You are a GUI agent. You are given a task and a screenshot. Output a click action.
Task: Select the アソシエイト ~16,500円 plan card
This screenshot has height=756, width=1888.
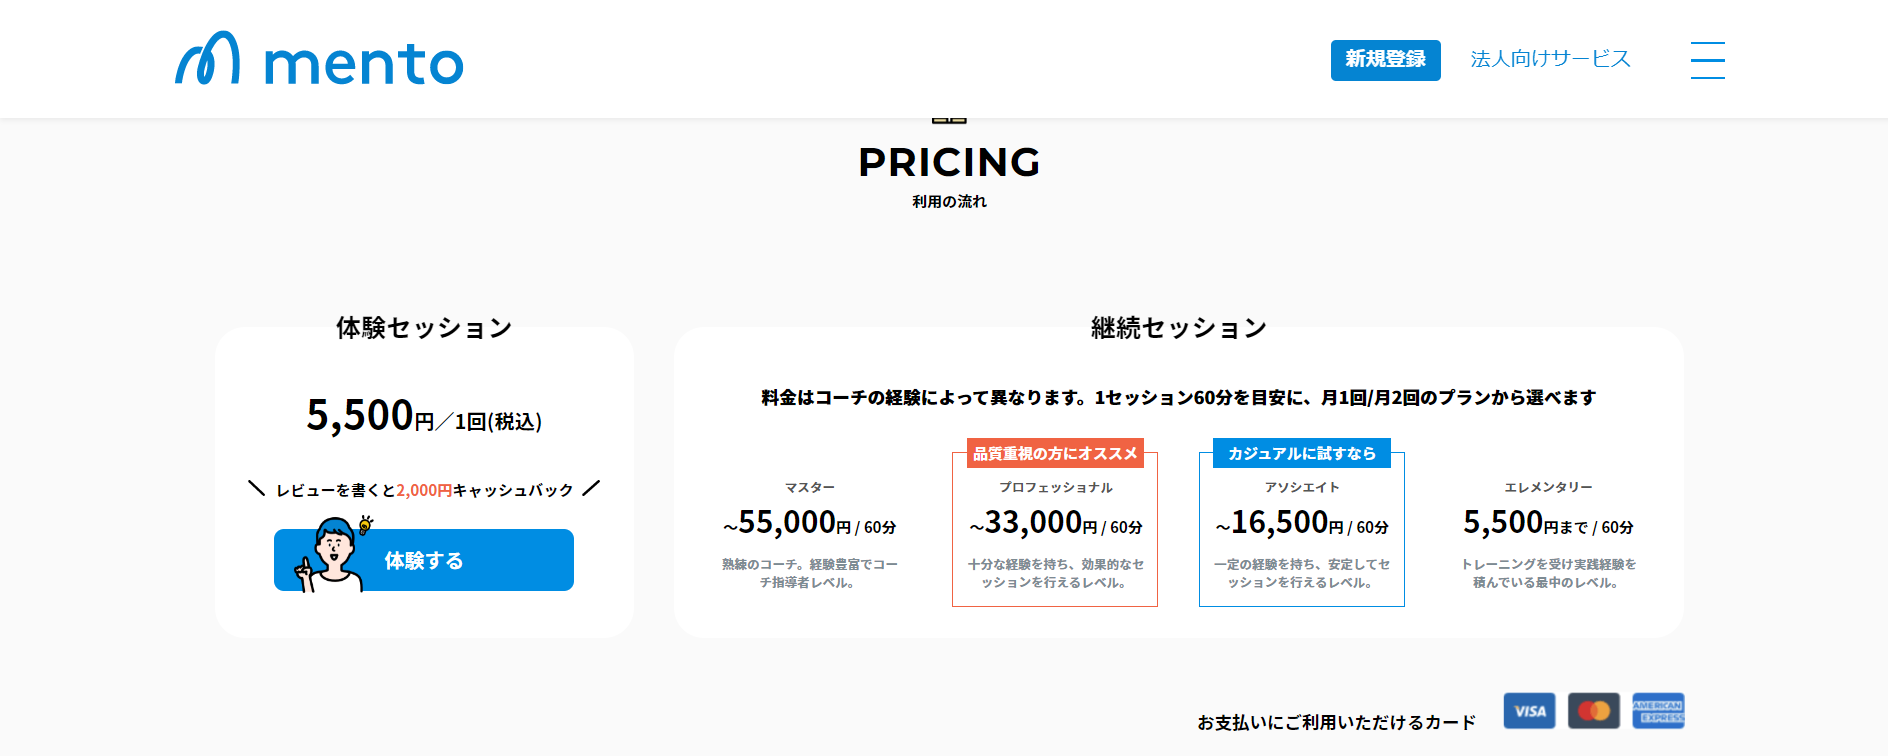click(1302, 530)
